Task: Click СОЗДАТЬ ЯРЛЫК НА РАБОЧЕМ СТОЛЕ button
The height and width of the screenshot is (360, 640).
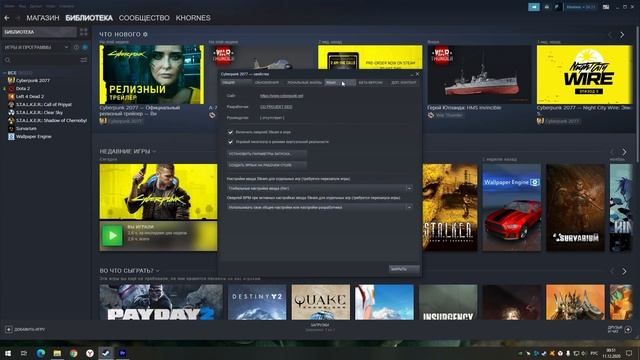Action: 267,165
